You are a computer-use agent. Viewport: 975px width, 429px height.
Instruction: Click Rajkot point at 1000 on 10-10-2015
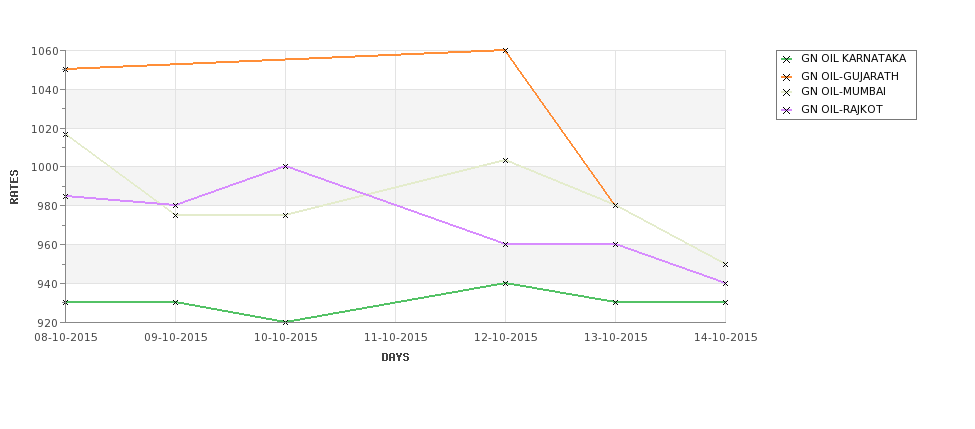(x=286, y=166)
